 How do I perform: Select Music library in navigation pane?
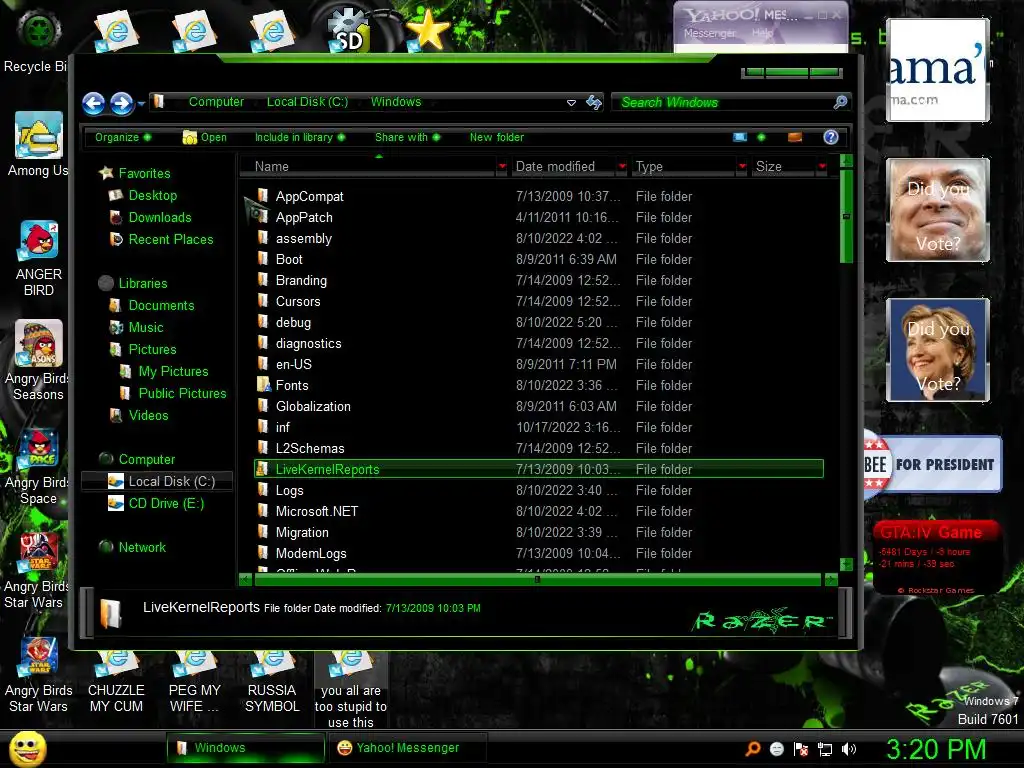[x=145, y=328]
